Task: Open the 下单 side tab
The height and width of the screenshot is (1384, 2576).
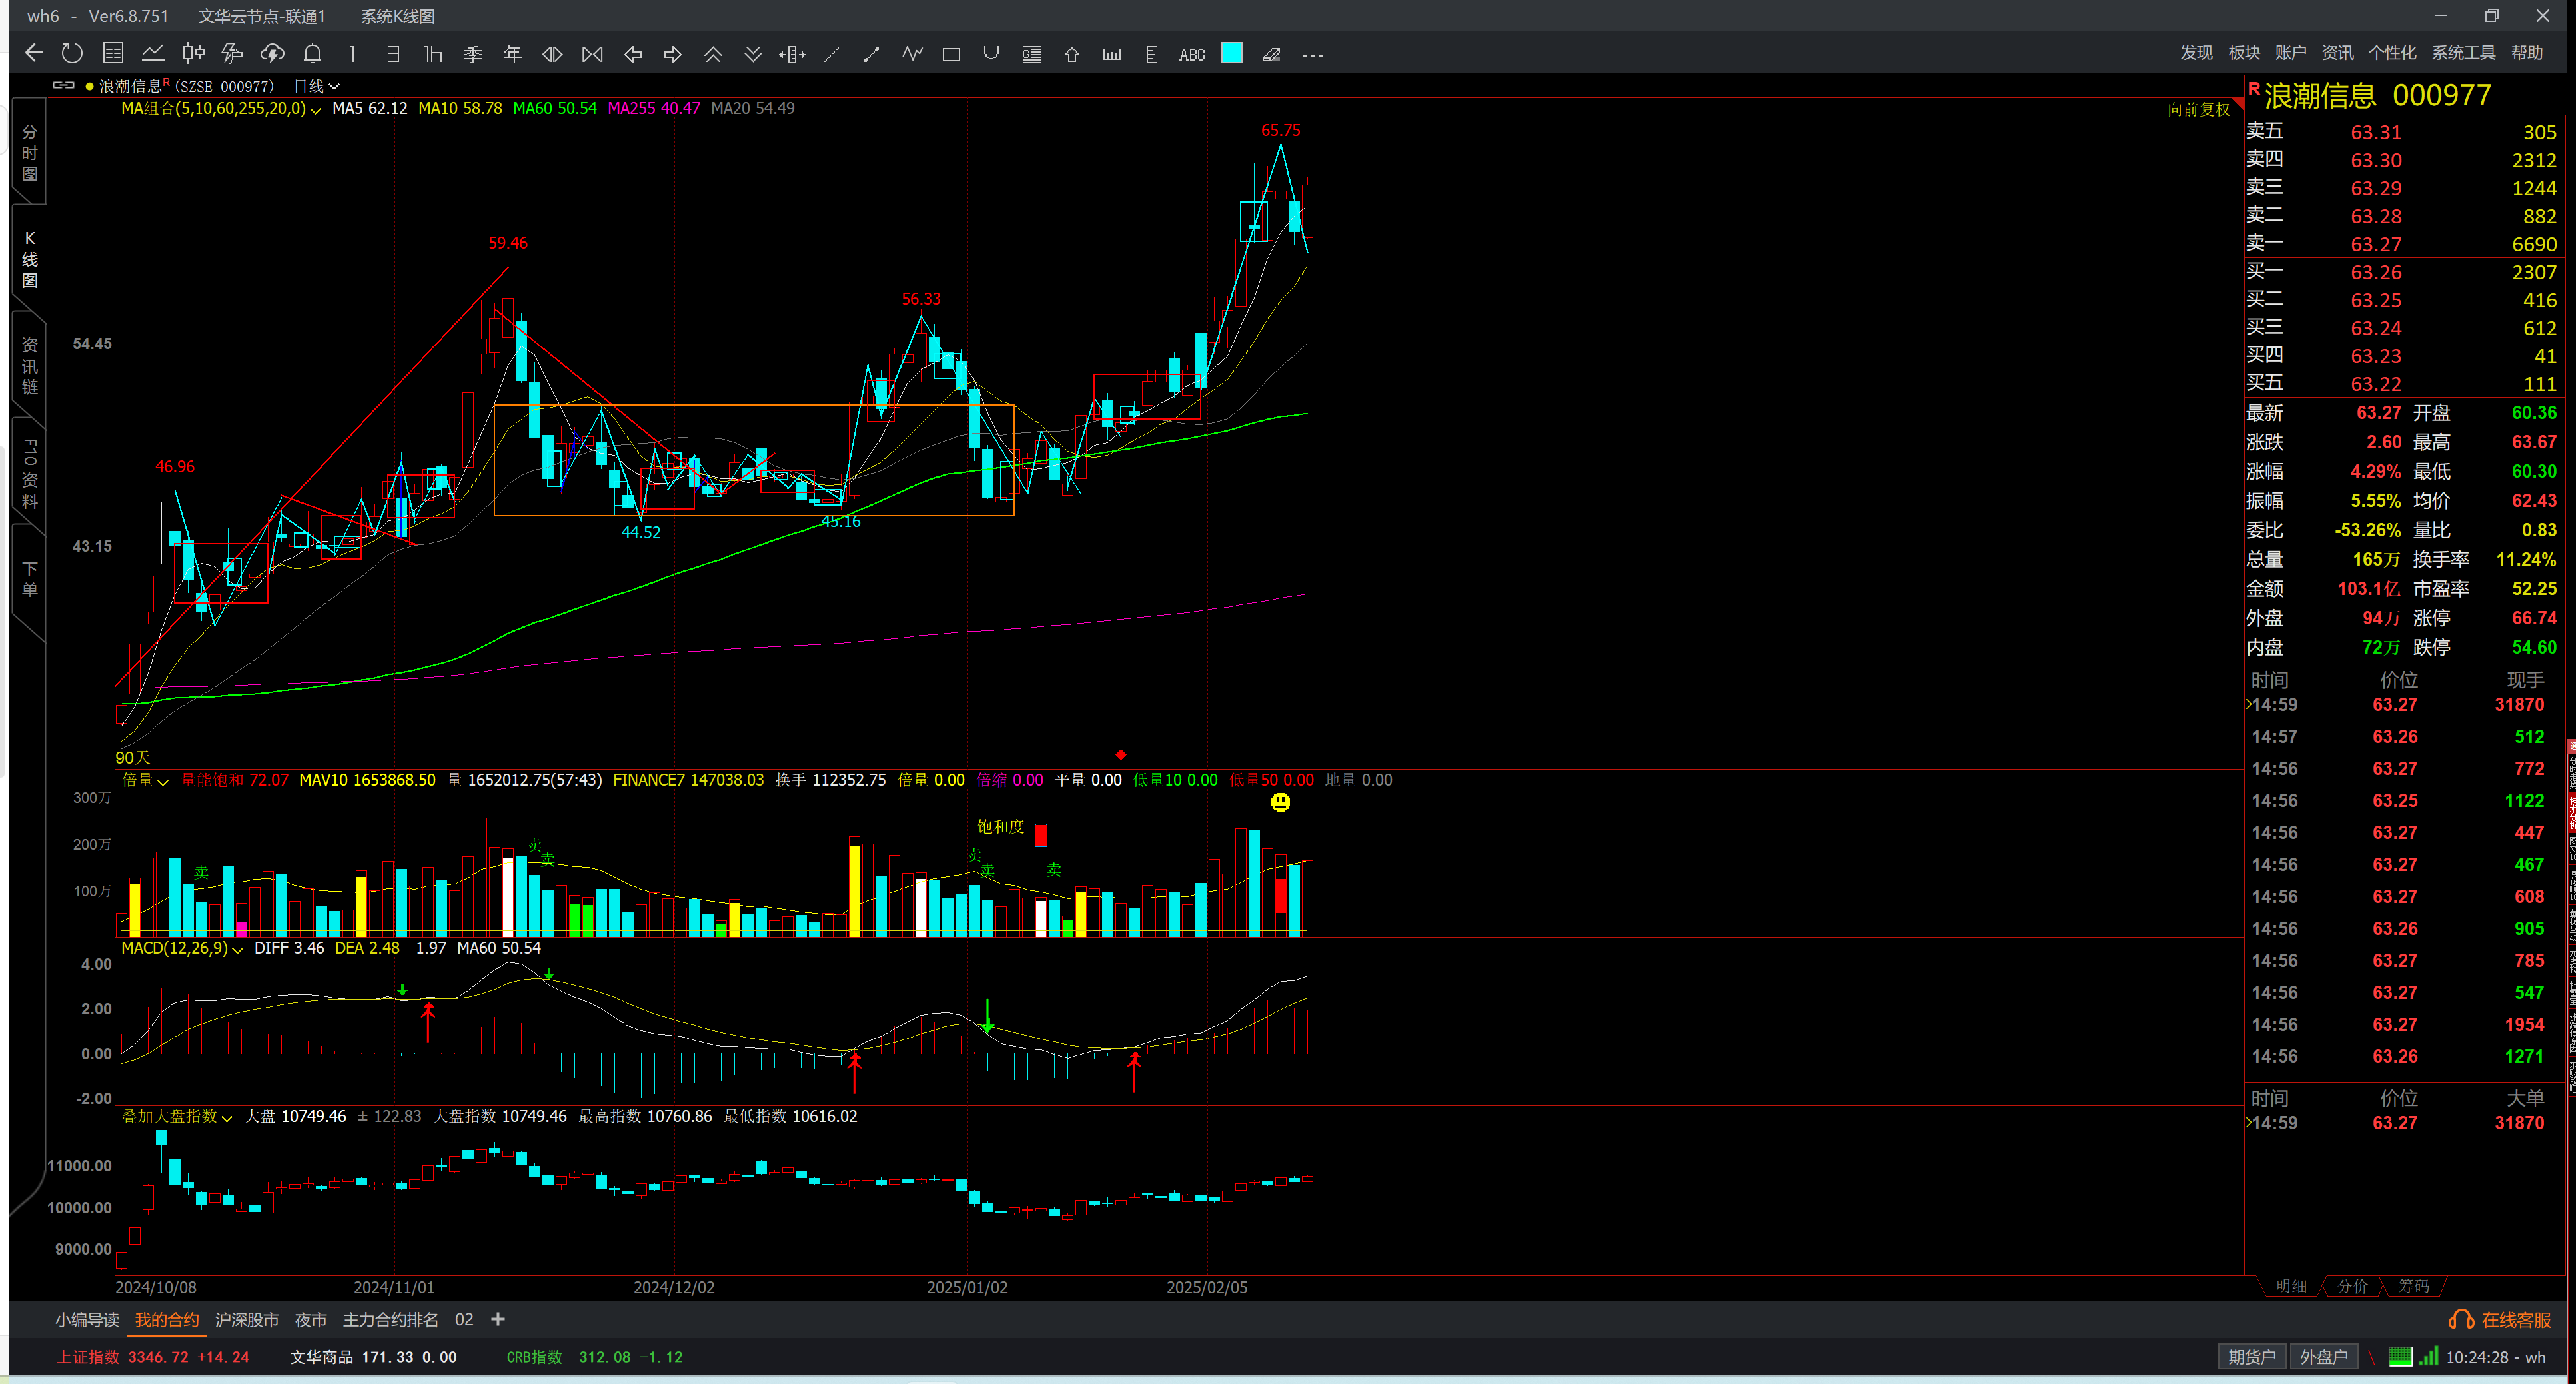Action: pos(30,579)
